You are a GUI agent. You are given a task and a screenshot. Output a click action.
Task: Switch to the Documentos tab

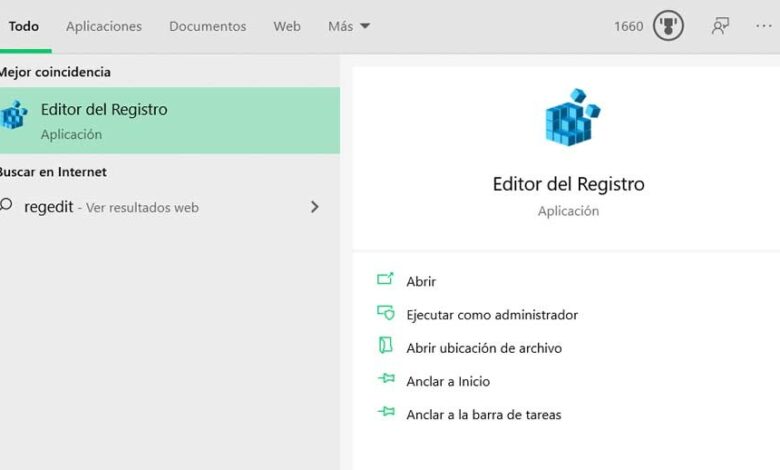coord(207,26)
